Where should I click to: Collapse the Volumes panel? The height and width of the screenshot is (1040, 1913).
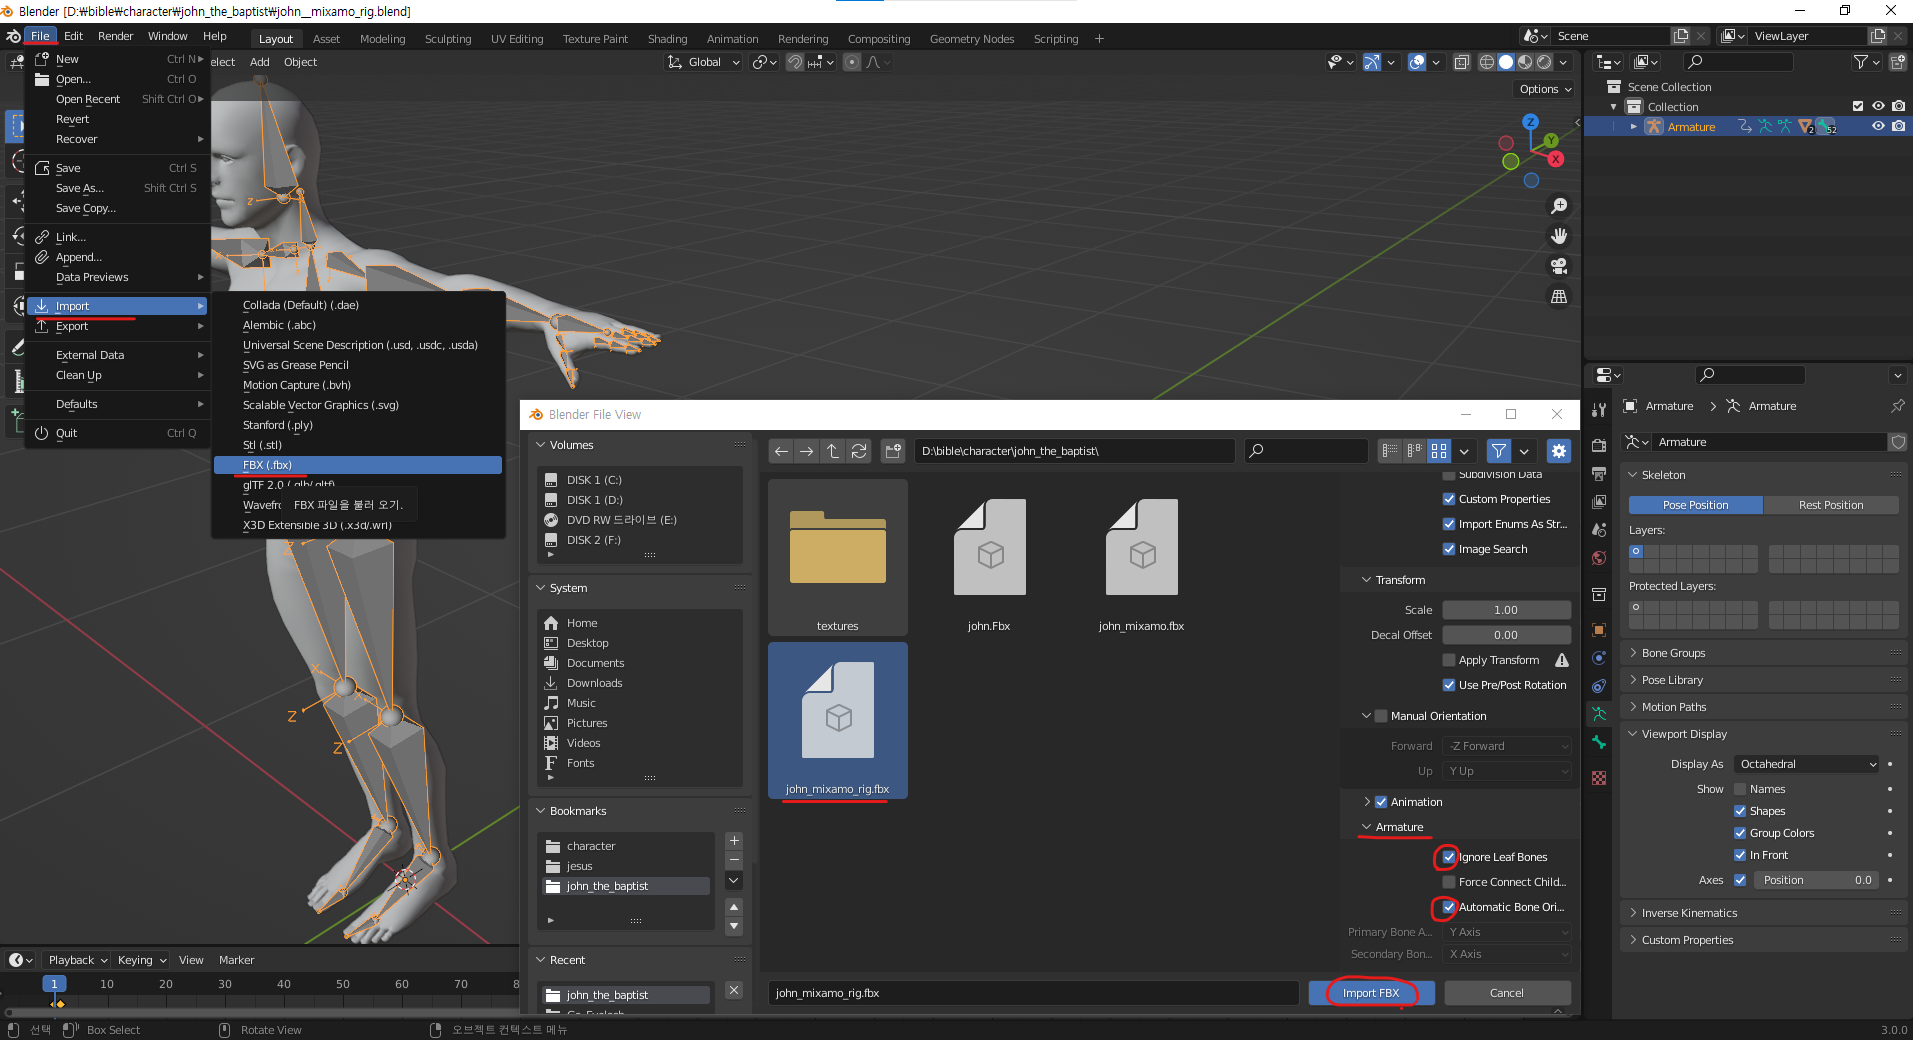click(x=541, y=445)
